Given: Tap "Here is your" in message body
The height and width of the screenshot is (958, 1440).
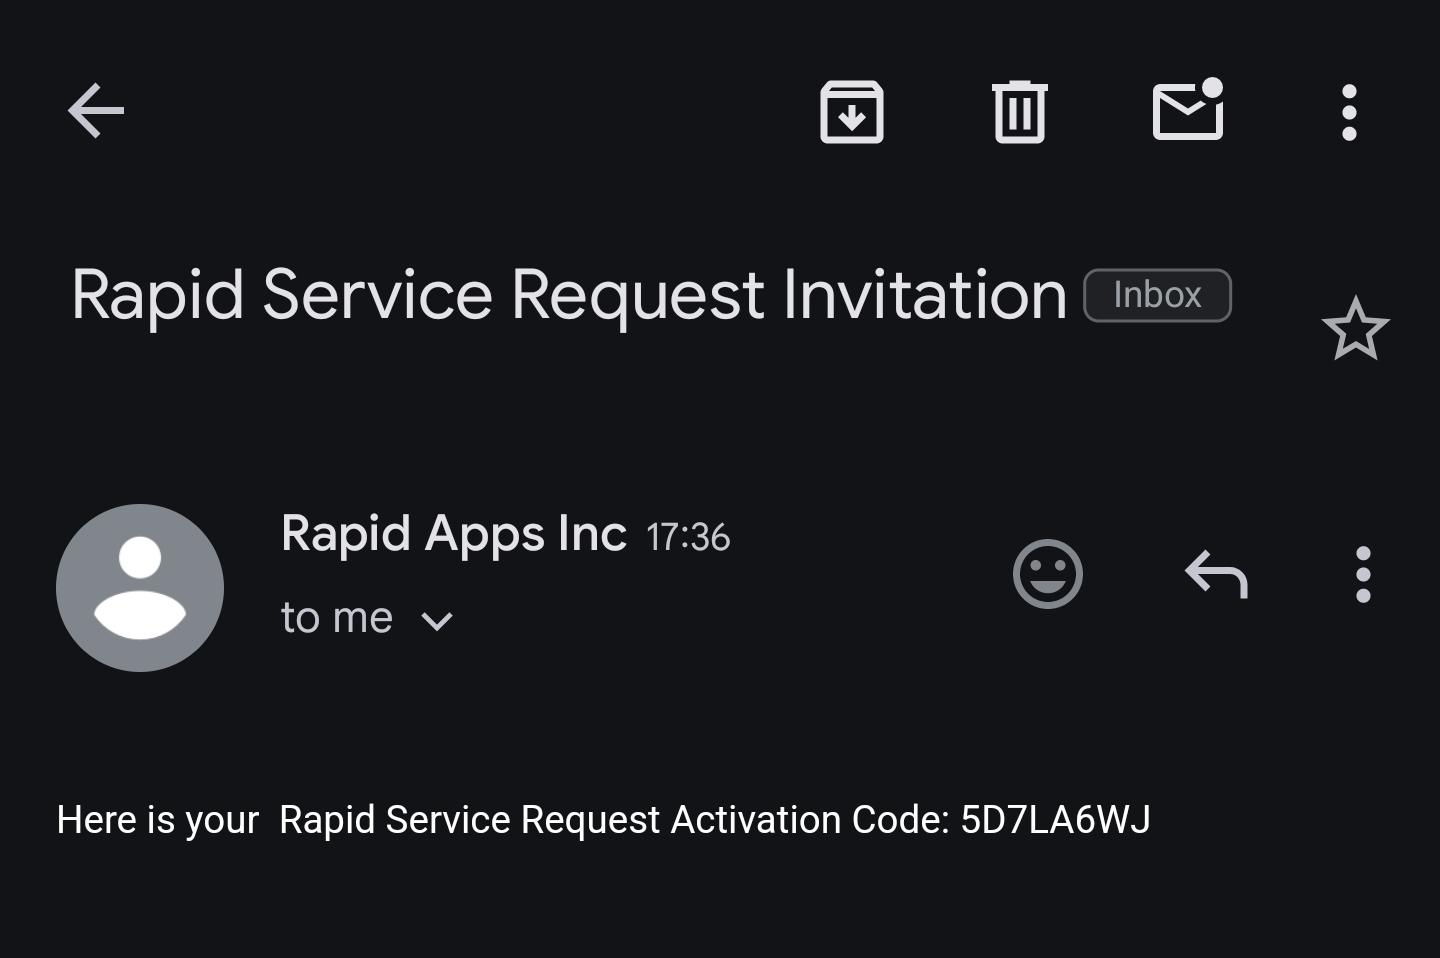Looking at the screenshot, I should point(158,820).
